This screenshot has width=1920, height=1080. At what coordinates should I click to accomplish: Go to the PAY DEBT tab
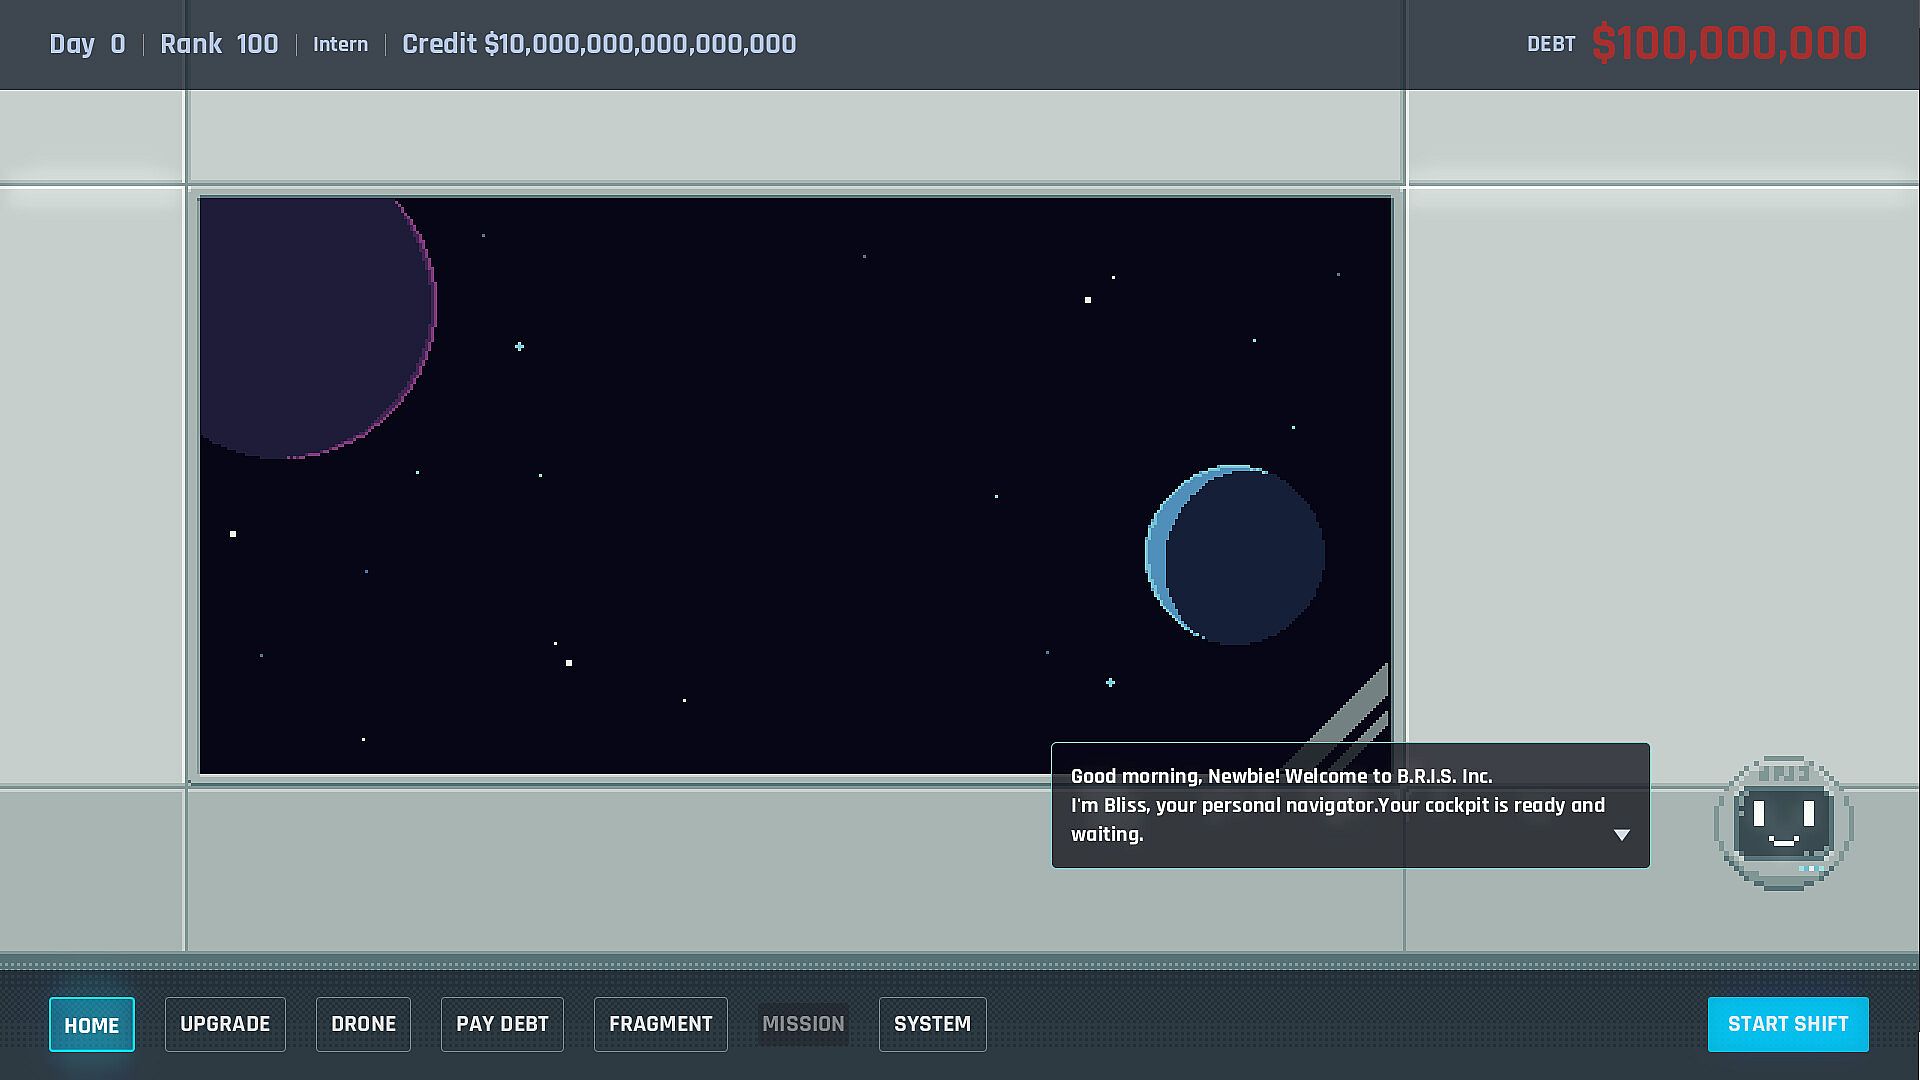pos(502,1024)
